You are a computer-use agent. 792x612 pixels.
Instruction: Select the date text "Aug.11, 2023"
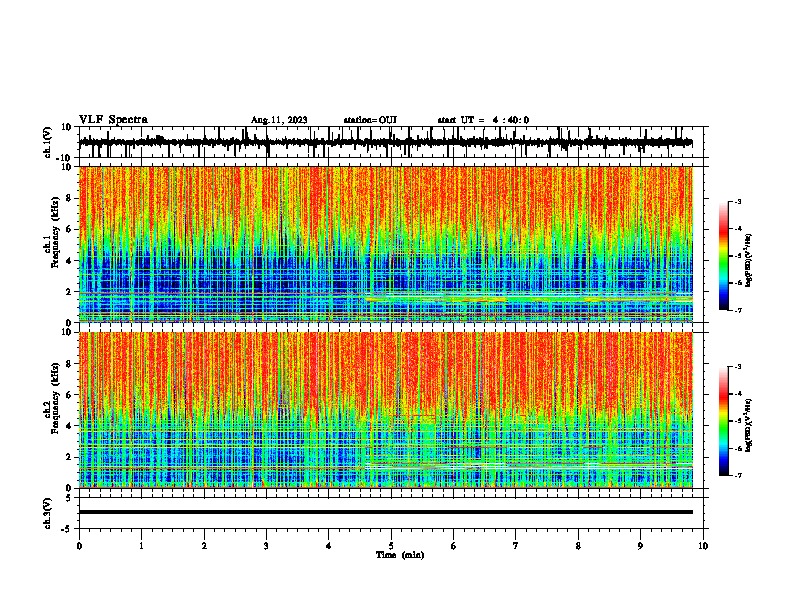(279, 120)
